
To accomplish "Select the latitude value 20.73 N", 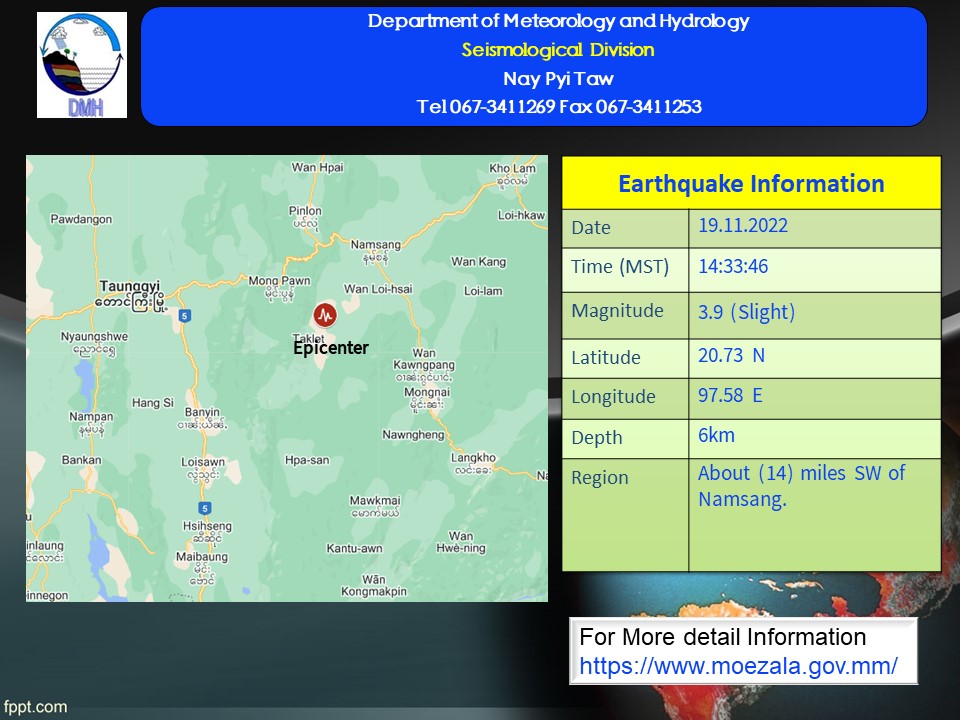I will pos(731,356).
